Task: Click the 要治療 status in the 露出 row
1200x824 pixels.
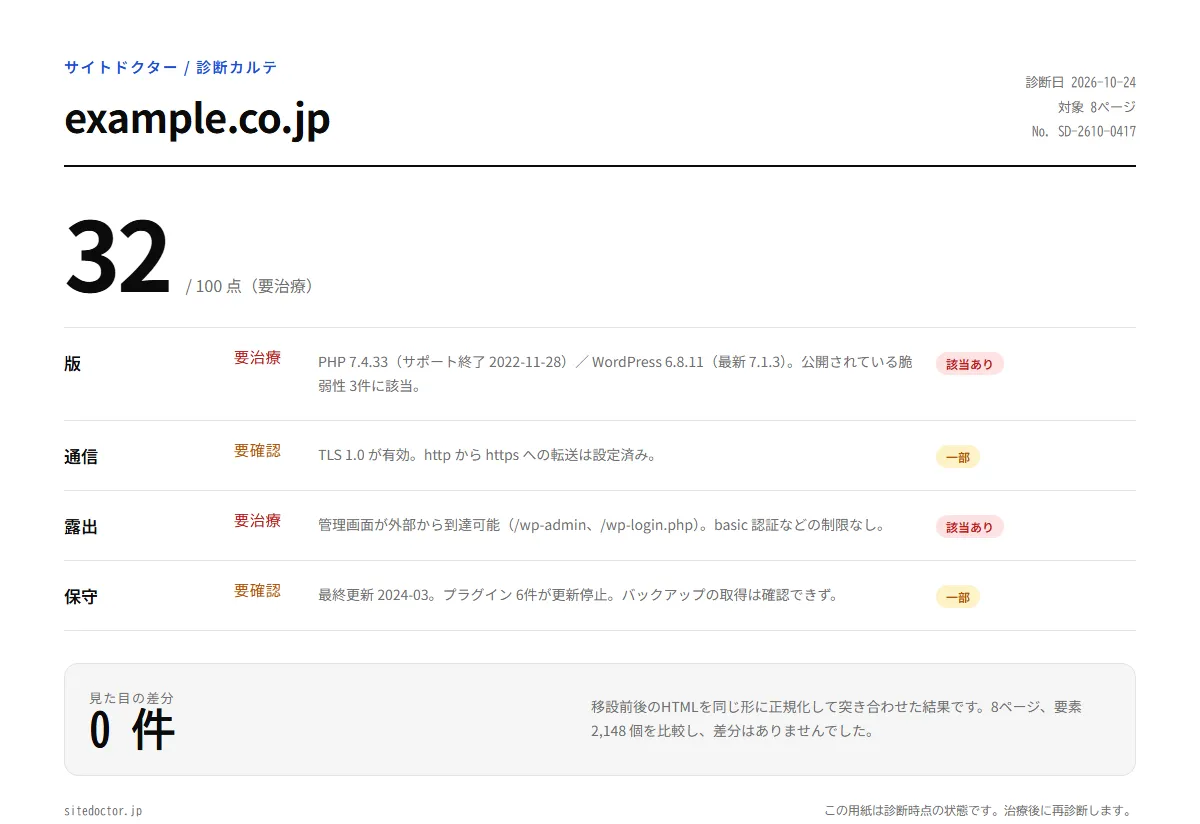Action: click(258, 520)
